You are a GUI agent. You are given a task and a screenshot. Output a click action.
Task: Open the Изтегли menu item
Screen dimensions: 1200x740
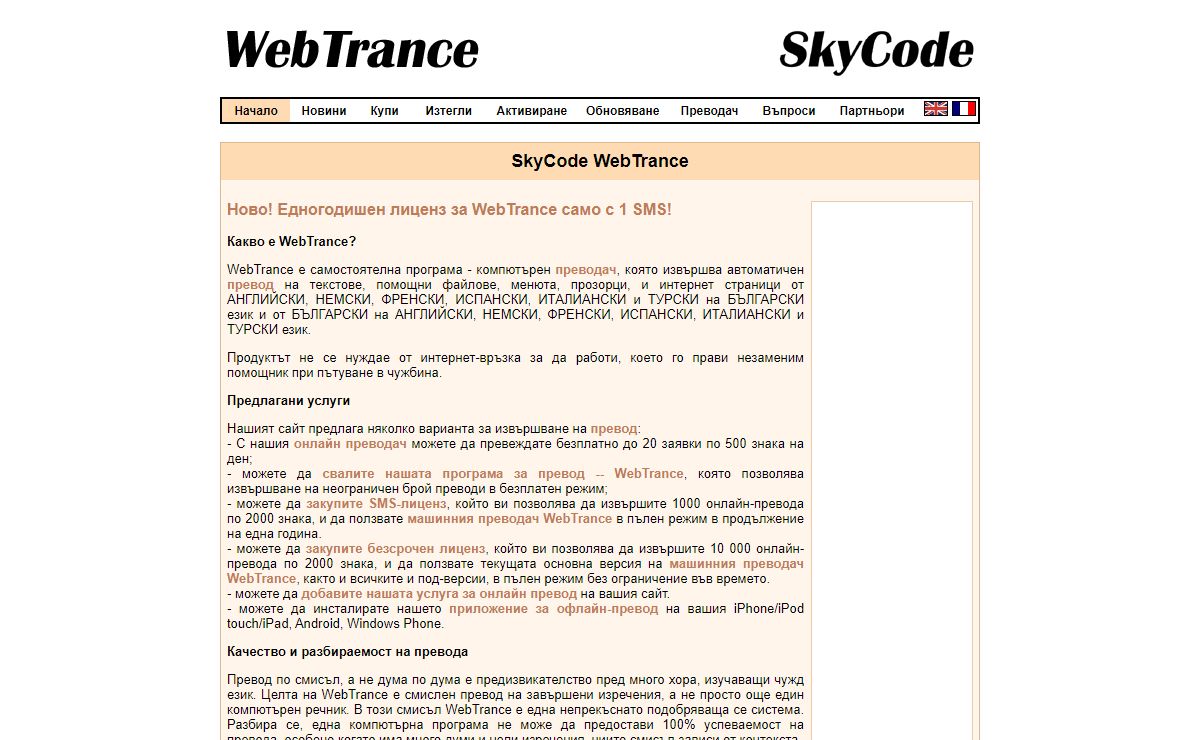(448, 111)
